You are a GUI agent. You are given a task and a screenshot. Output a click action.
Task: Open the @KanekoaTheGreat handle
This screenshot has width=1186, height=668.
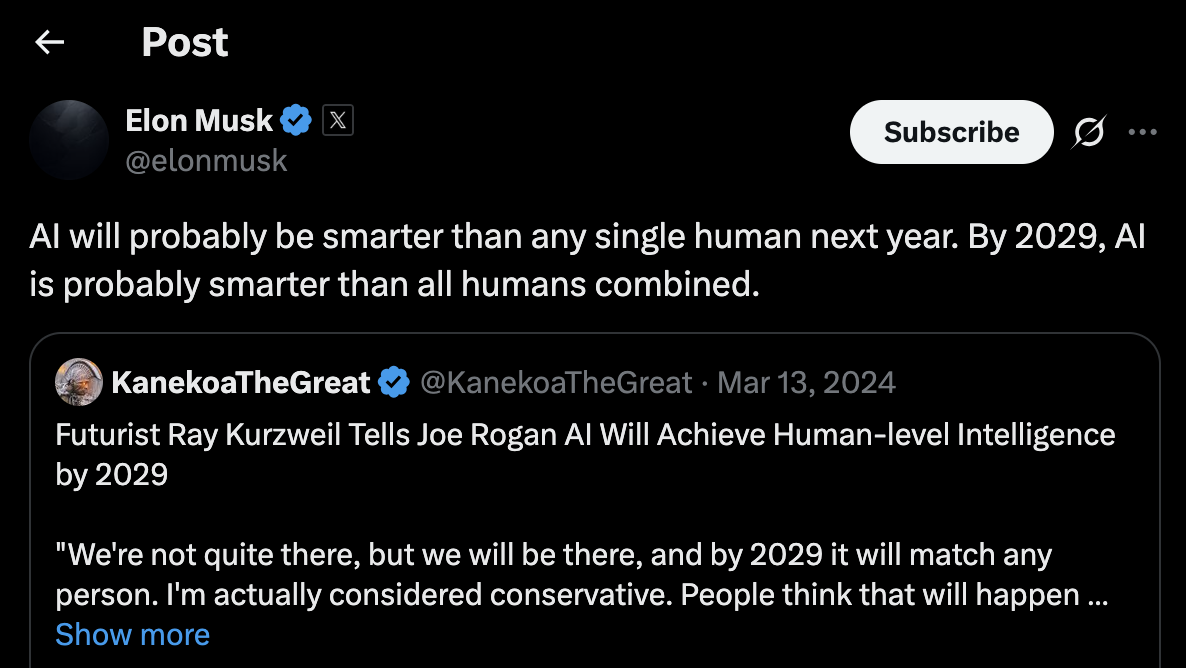[x=556, y=383]
